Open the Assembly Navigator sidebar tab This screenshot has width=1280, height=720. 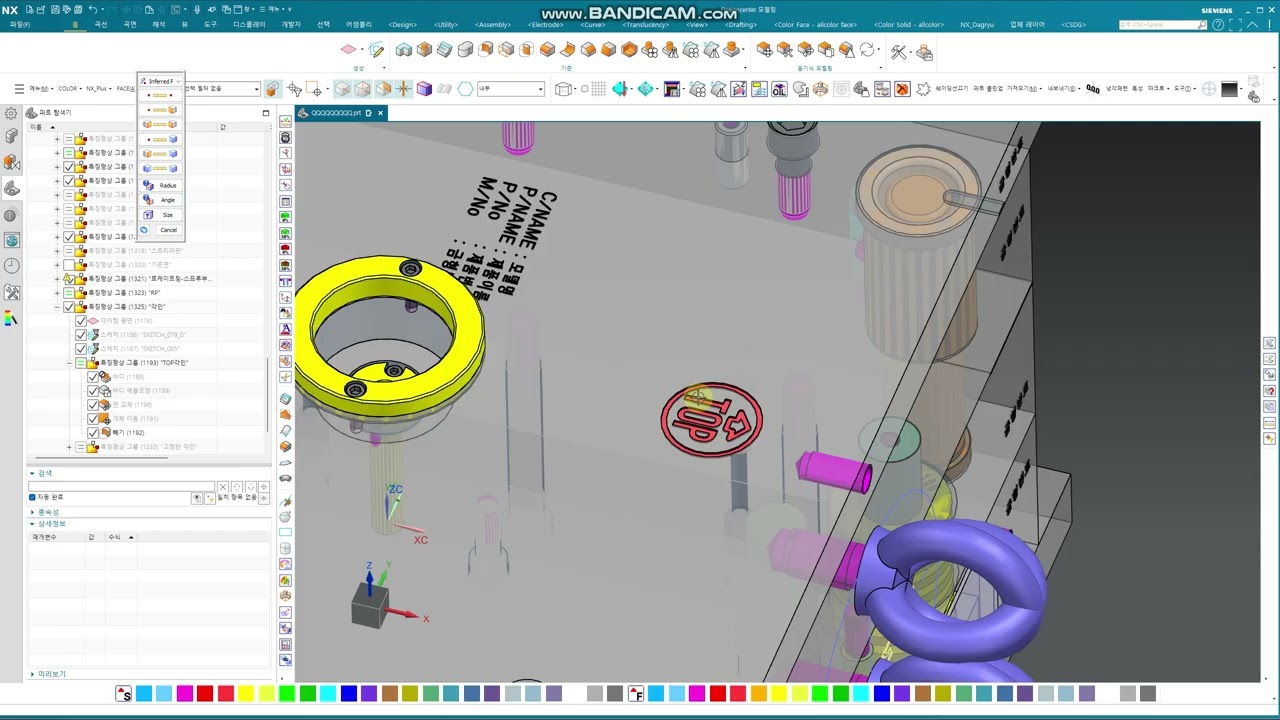point(11,136)
